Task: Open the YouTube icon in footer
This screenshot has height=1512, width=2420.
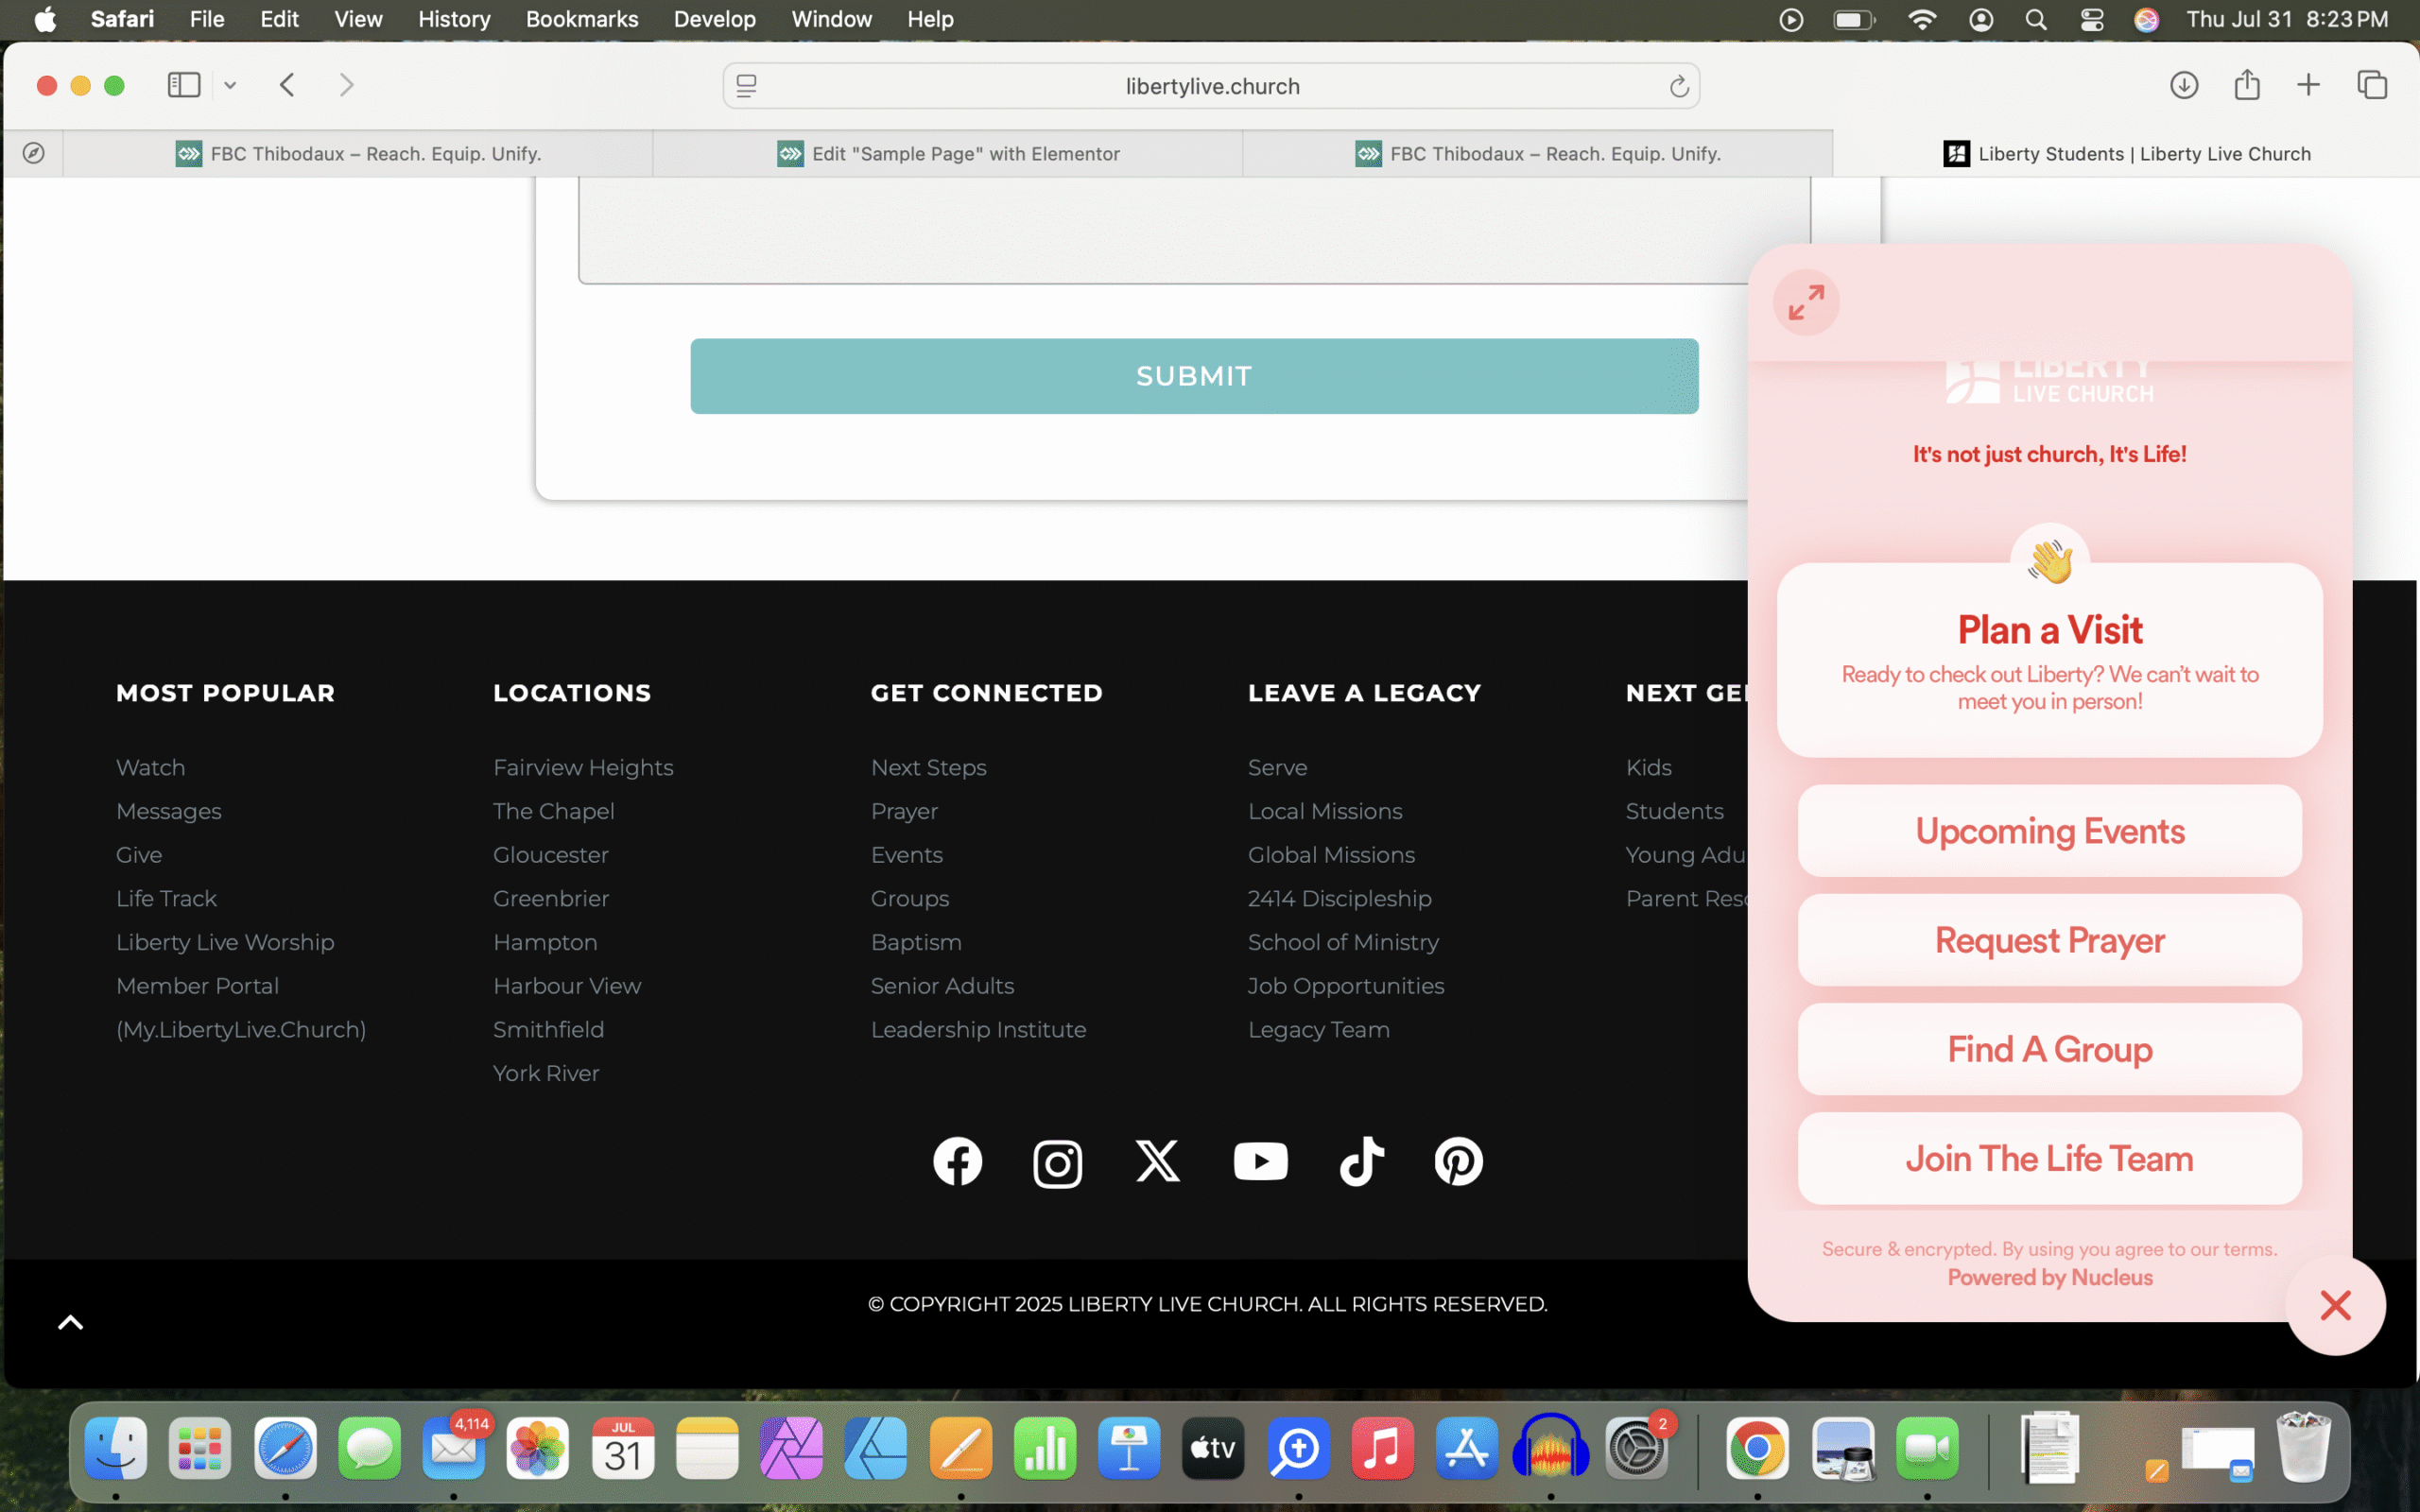Action: pyautogui.click(x=1260, y=1161)
